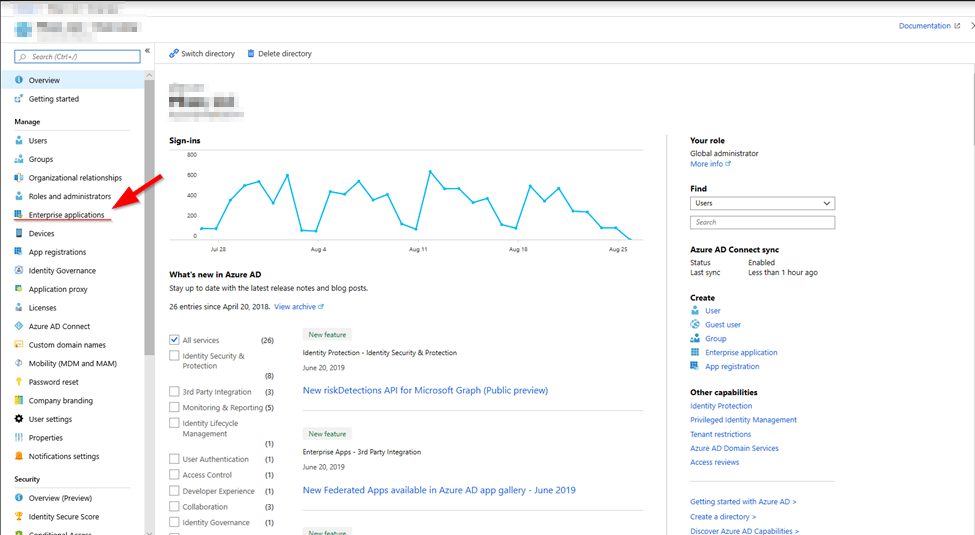Click the Groups icon in sidebar
This screenshot has width=975, height=535.
click(19, 159)
